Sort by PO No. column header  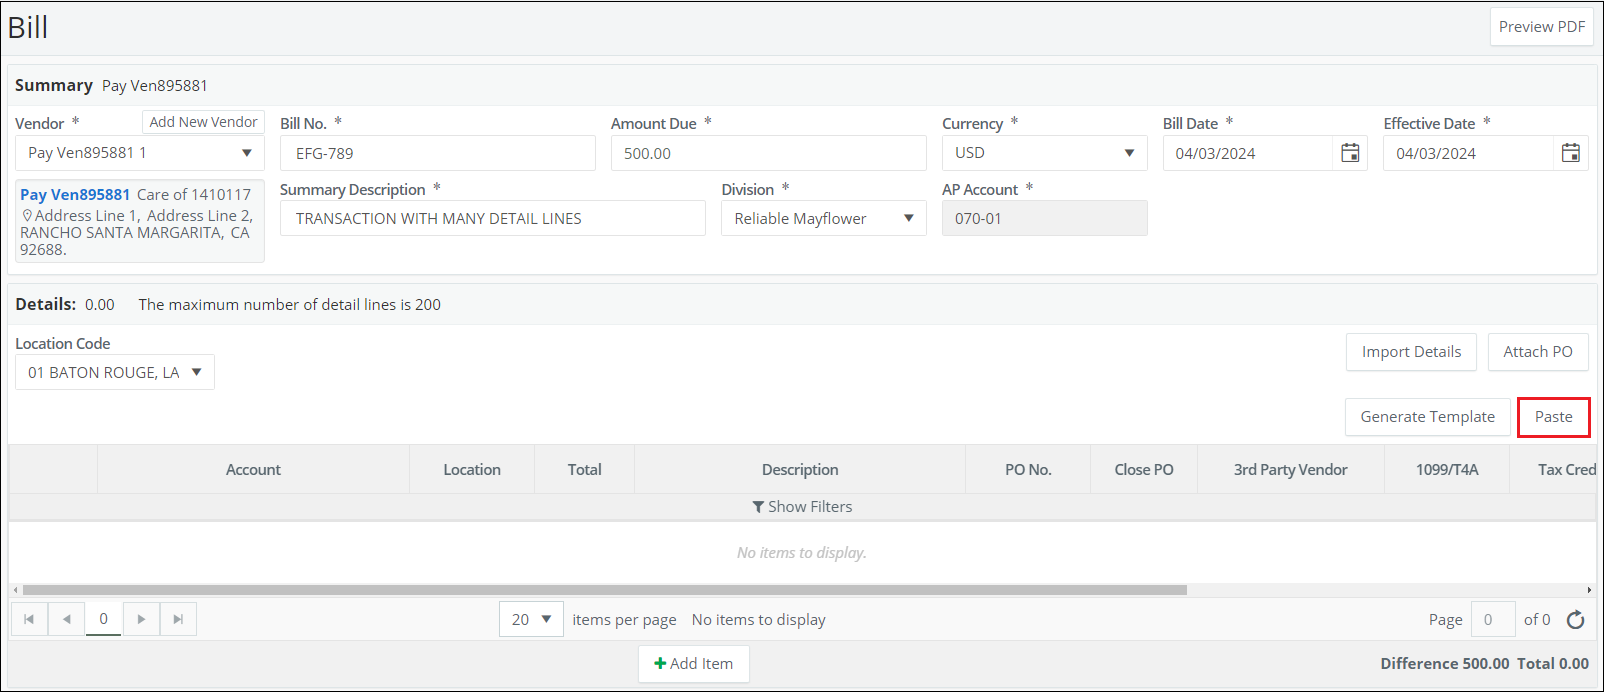[x=1028, y=470]
